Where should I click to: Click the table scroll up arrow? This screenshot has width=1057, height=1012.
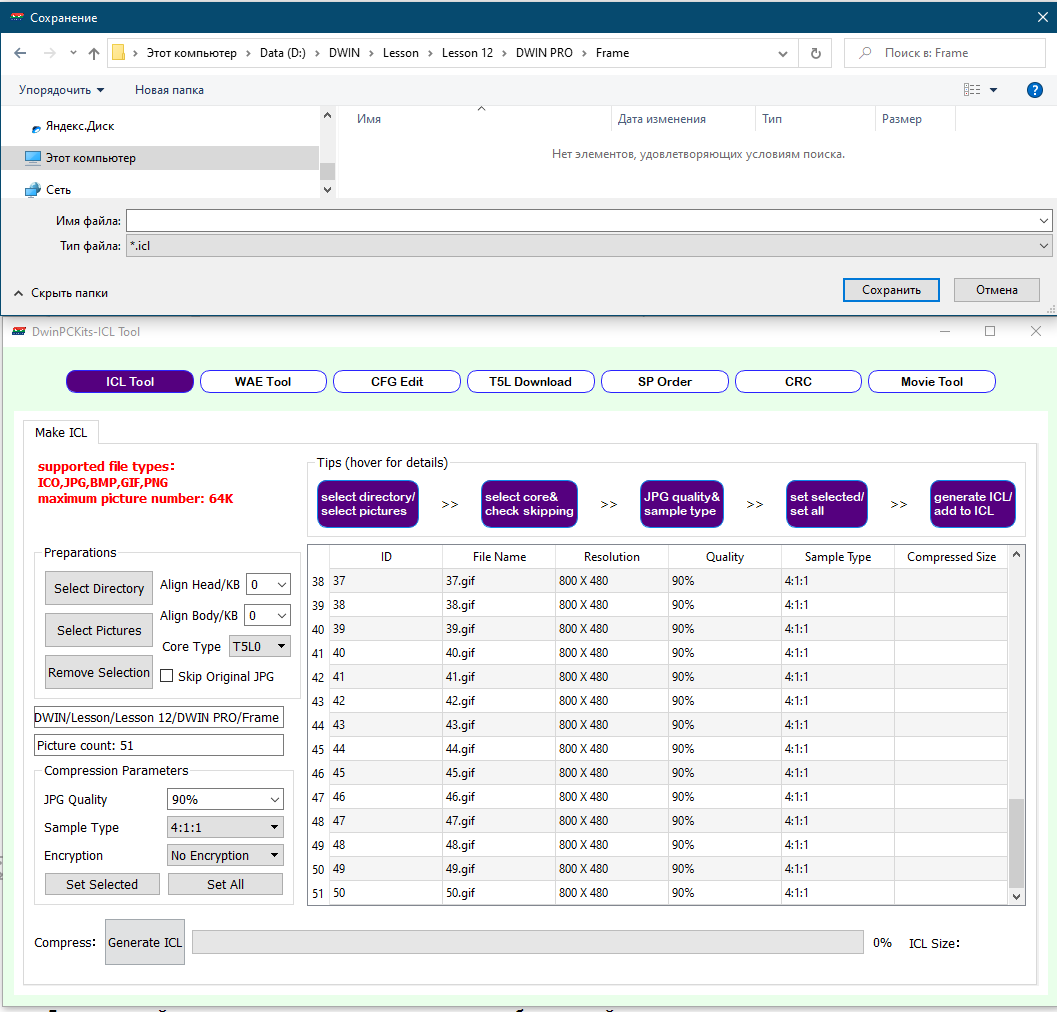[x=1017, y=554]
